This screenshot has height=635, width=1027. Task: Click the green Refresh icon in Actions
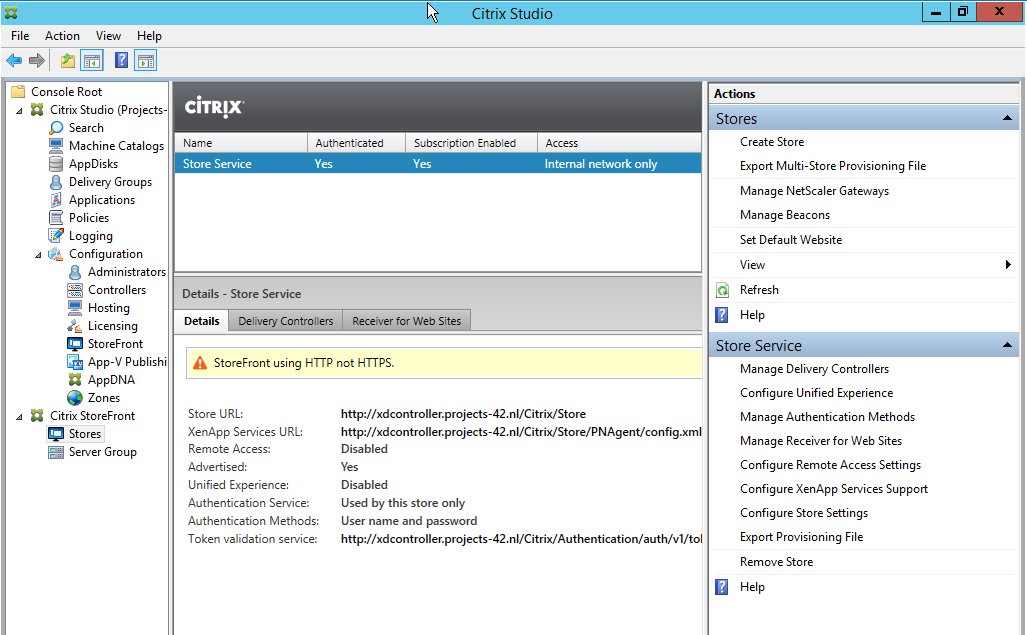click(722, 290)
